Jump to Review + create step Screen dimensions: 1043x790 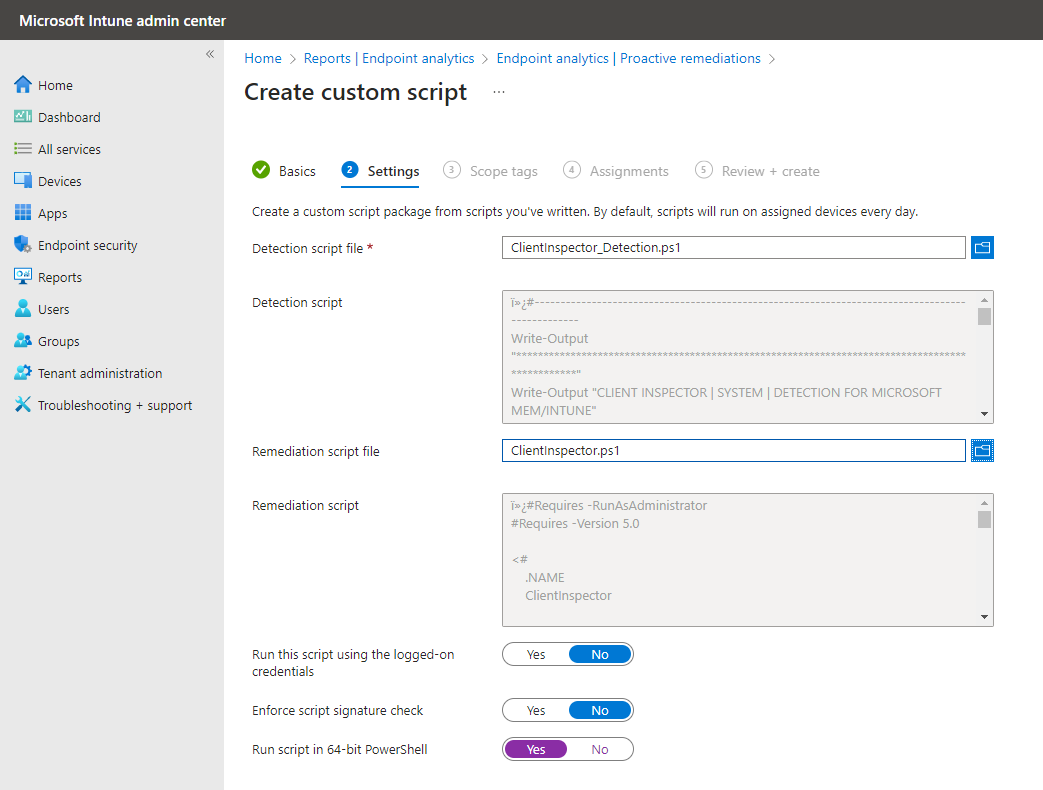[x=757, y=171]
